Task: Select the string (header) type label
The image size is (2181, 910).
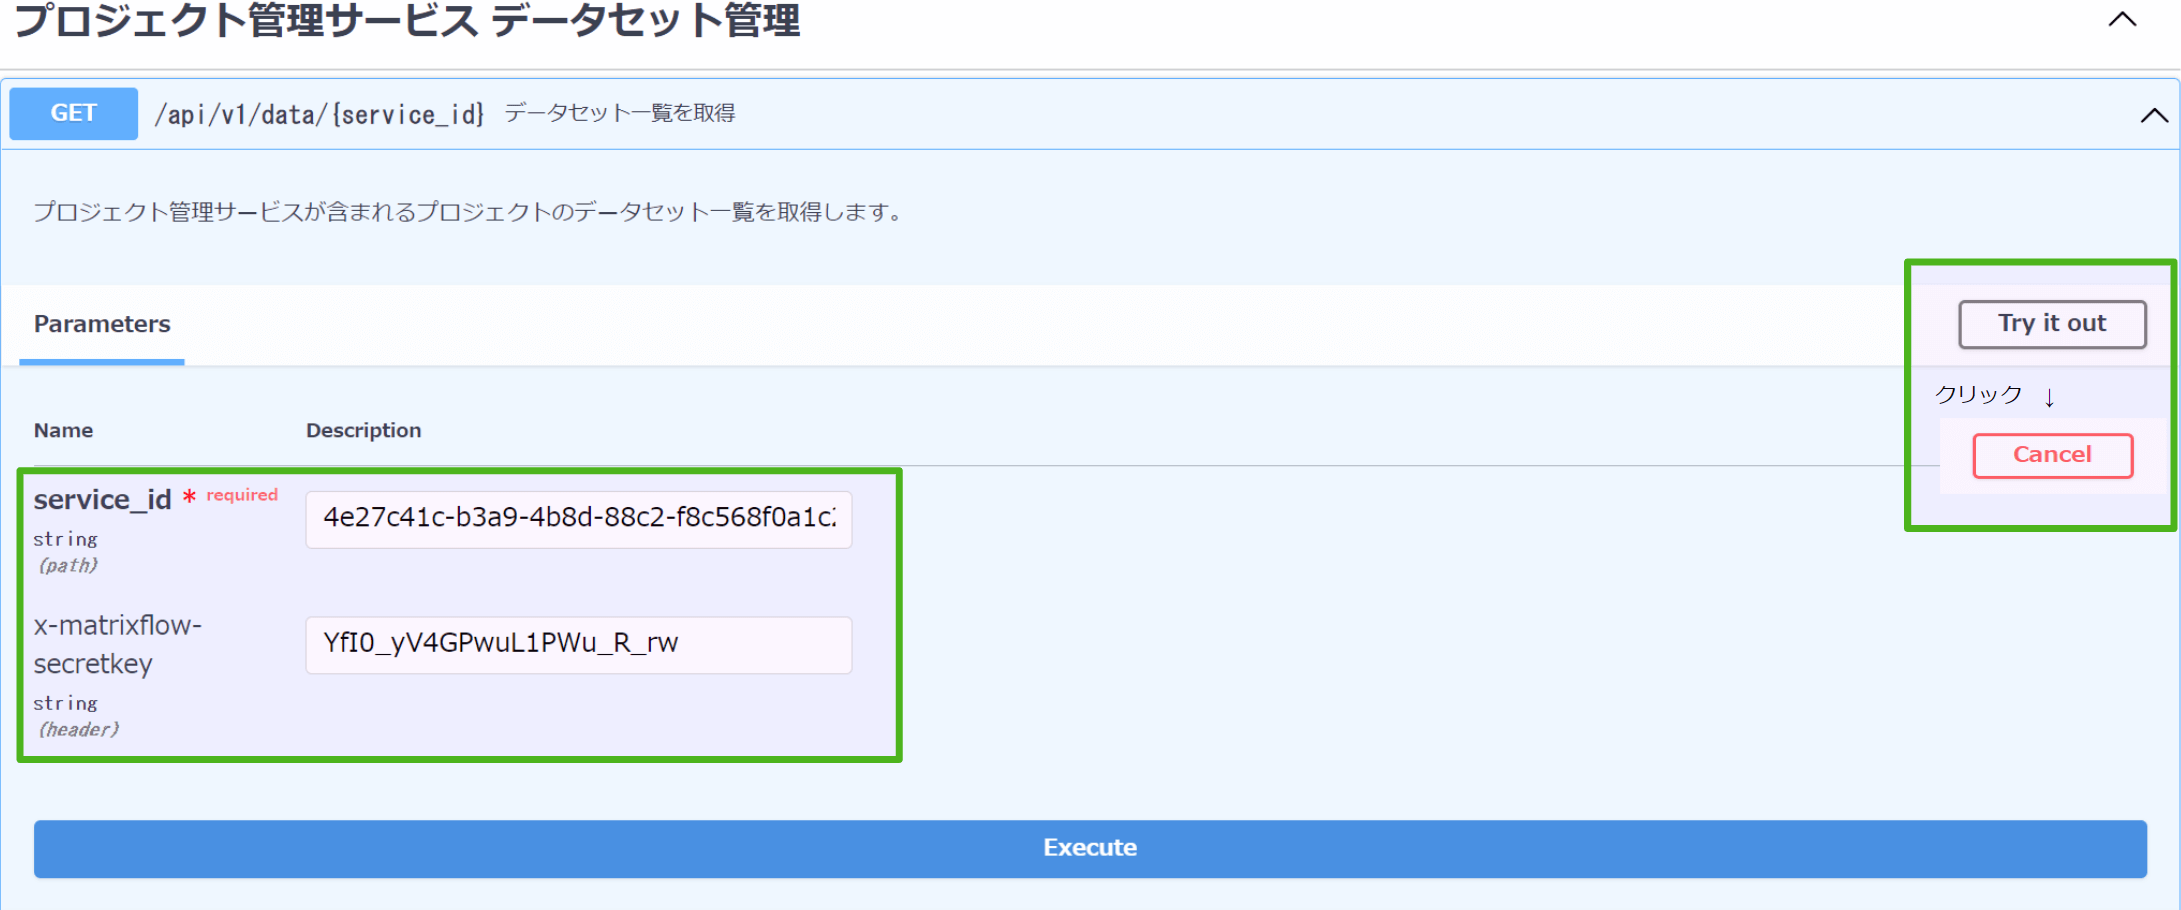Action: [76, 715]
